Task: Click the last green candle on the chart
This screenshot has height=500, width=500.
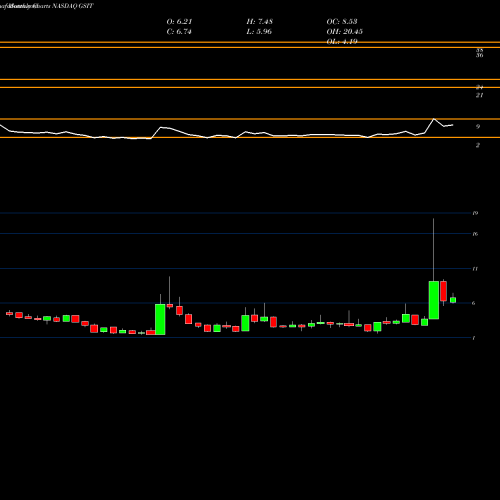Action: [453, 300]
